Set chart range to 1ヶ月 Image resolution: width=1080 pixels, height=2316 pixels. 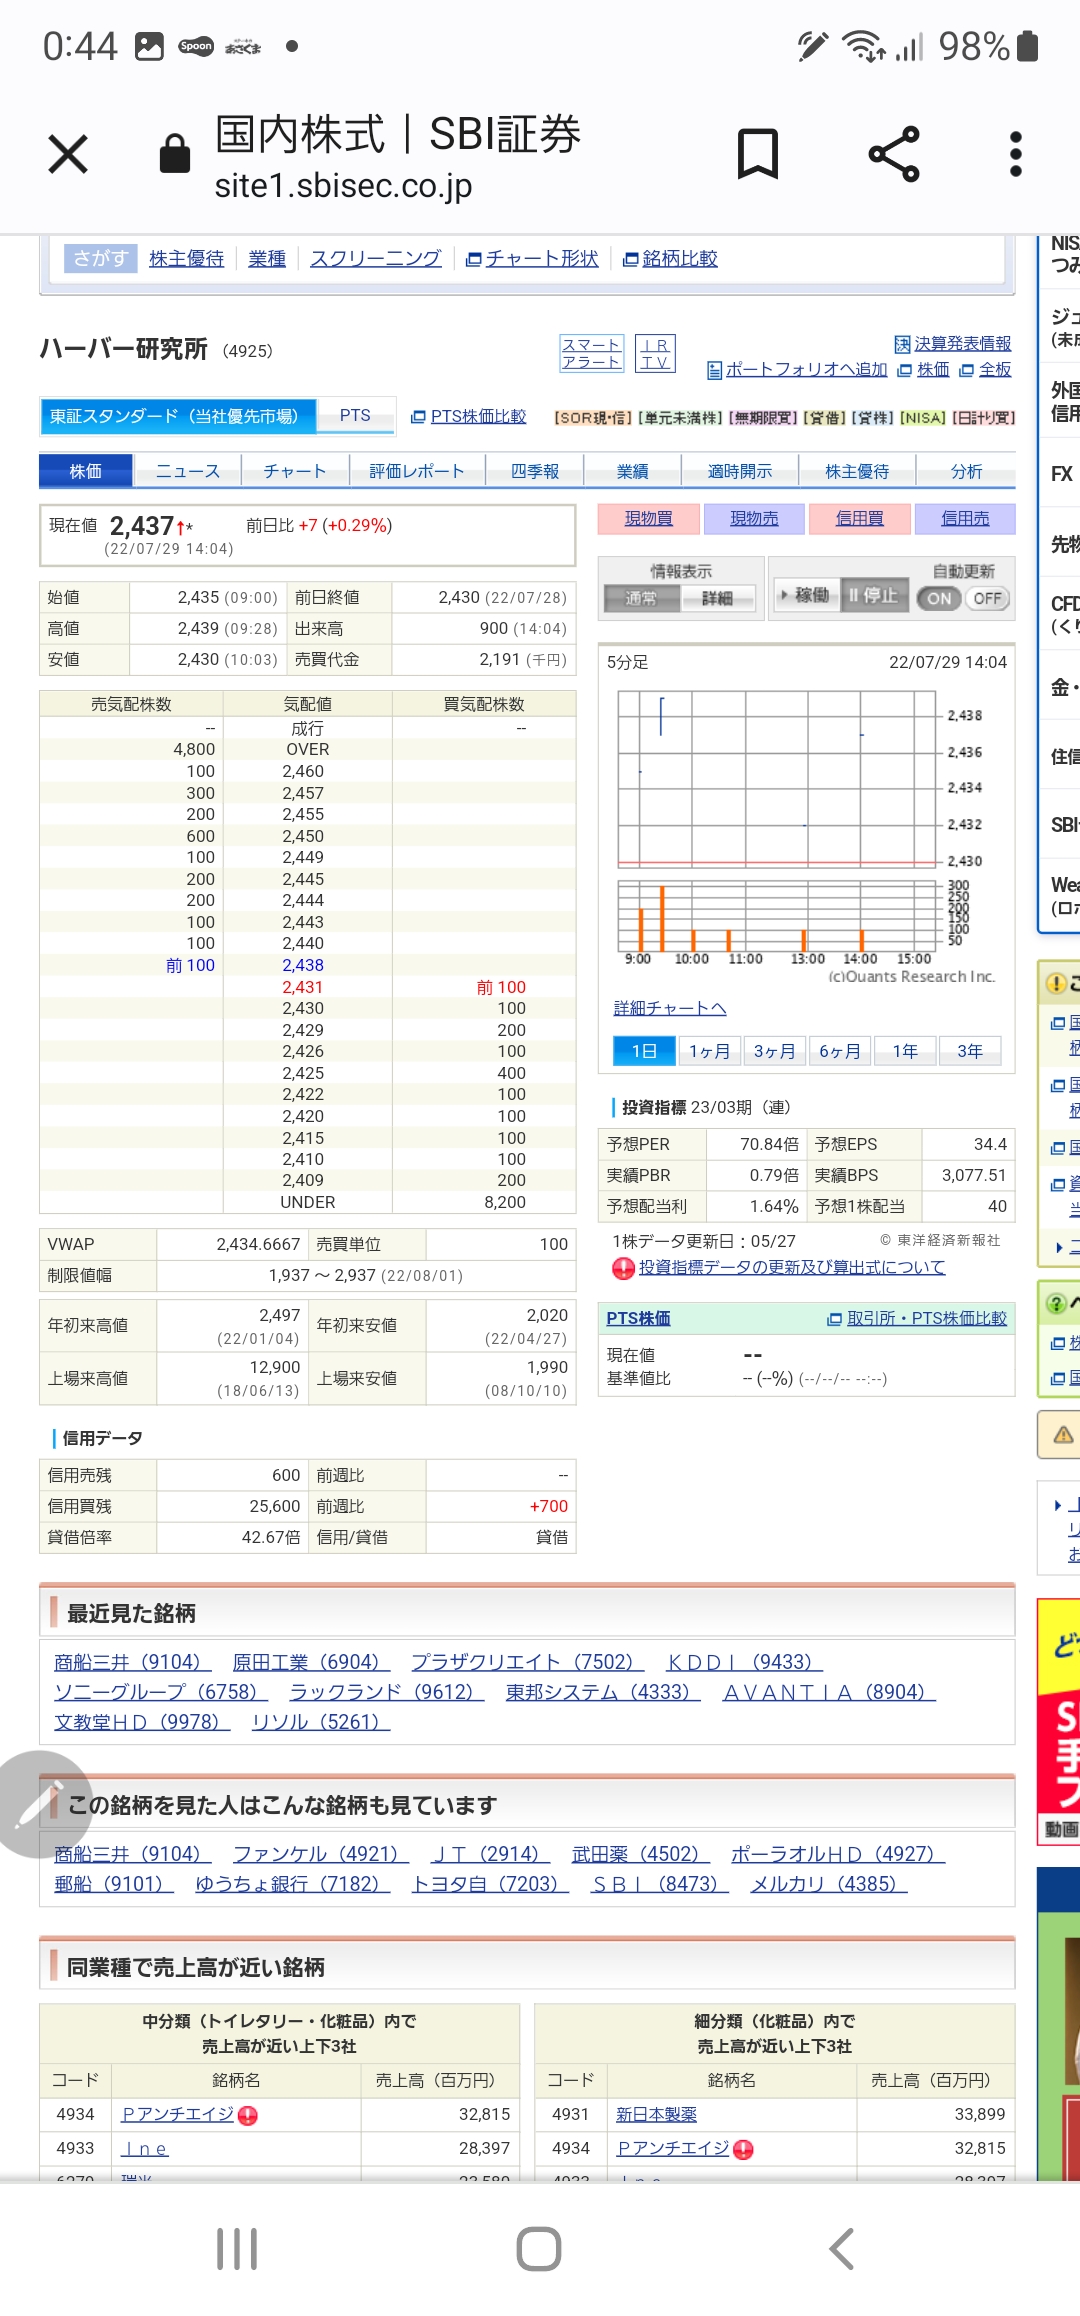(x=709, y=1051)
